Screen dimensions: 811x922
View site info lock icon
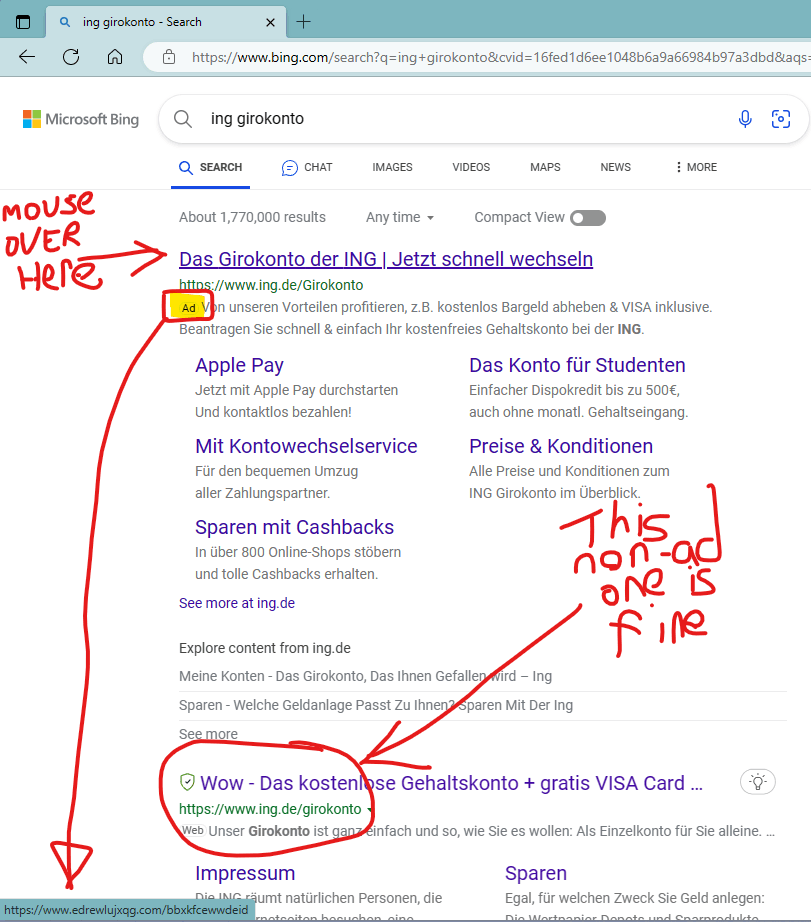[x=169, y=57]
